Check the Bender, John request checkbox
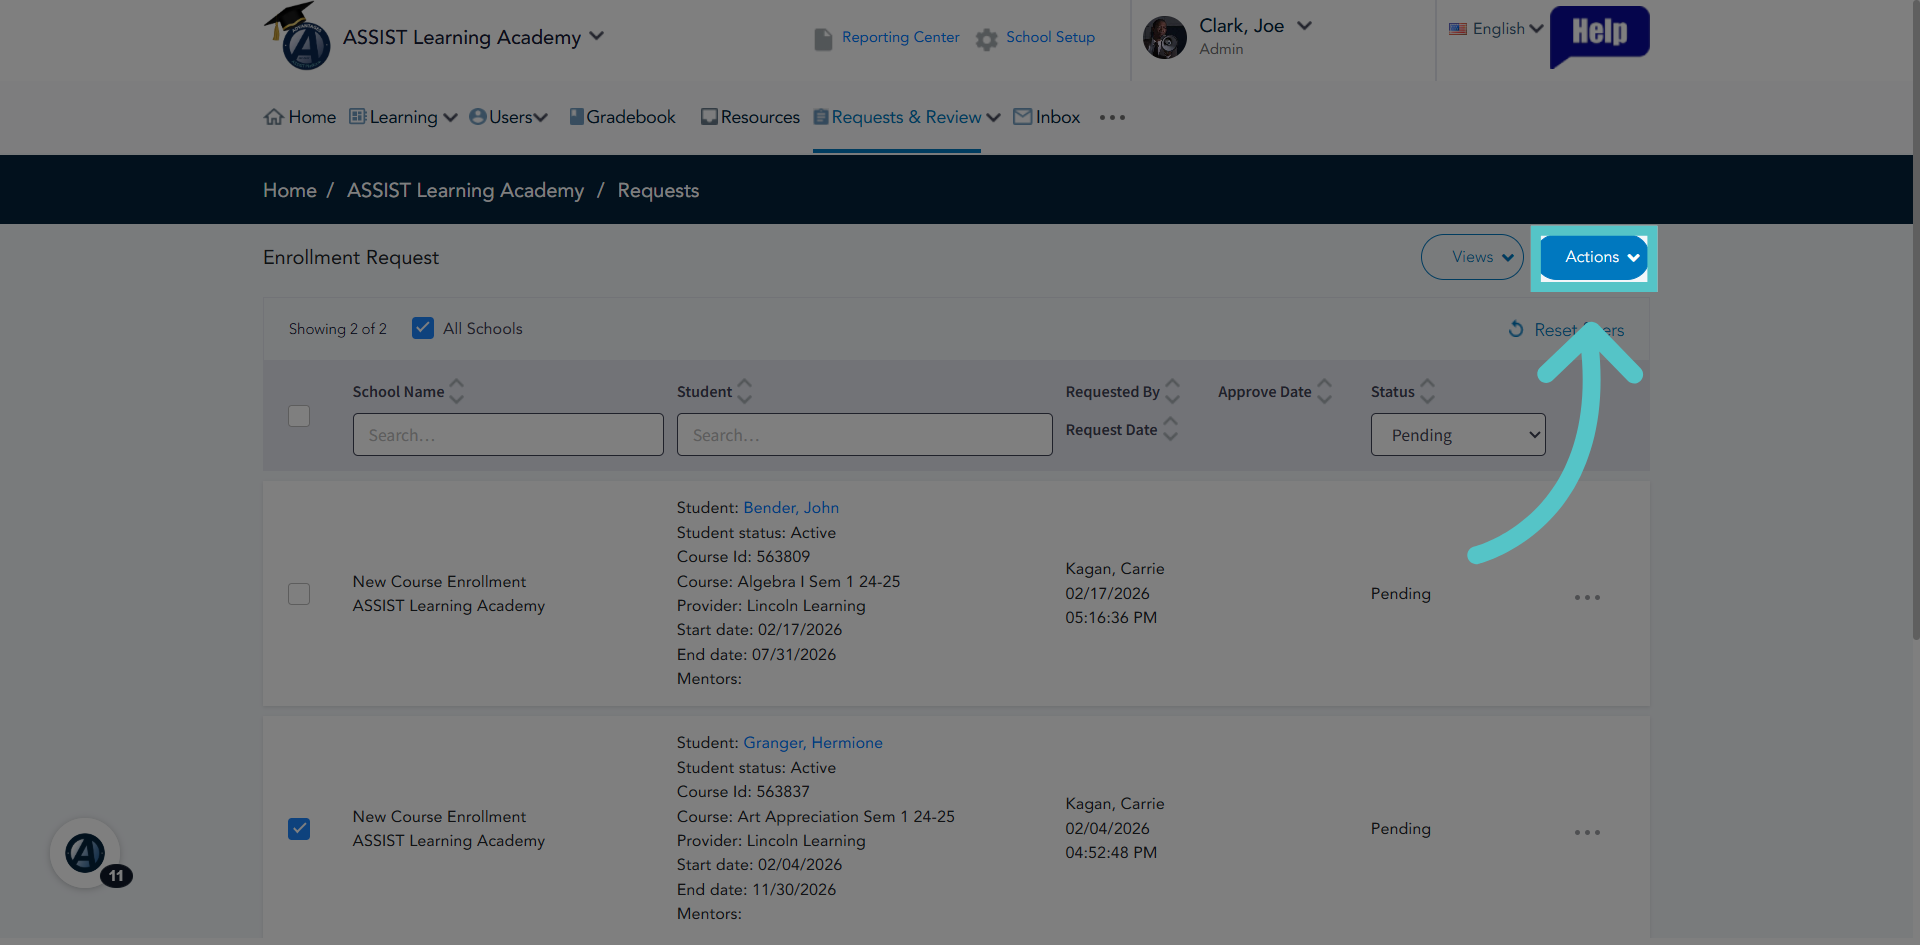Image resolution: width=1920 pixels, height=945 pixels. click(299, 593)
